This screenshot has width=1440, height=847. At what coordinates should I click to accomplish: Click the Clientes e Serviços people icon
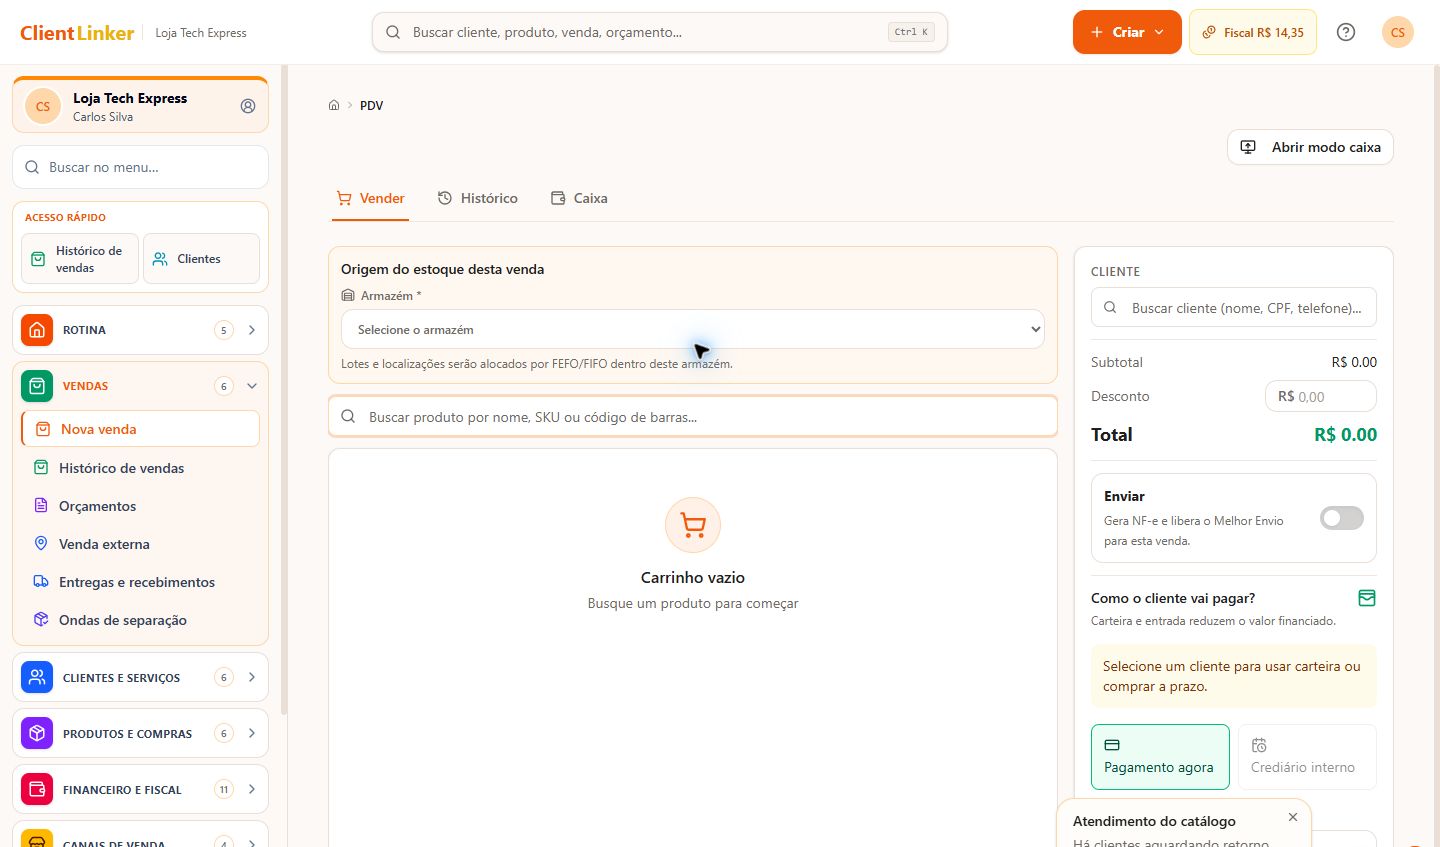point(37,678)
